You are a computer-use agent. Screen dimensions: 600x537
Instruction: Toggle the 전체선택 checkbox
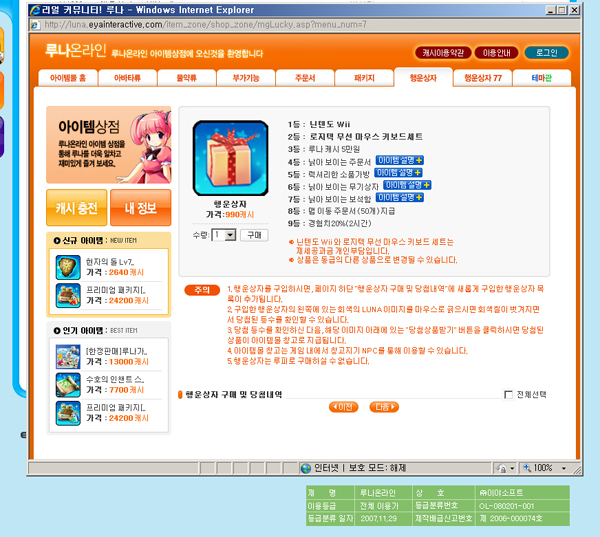[x=508, y=395]
